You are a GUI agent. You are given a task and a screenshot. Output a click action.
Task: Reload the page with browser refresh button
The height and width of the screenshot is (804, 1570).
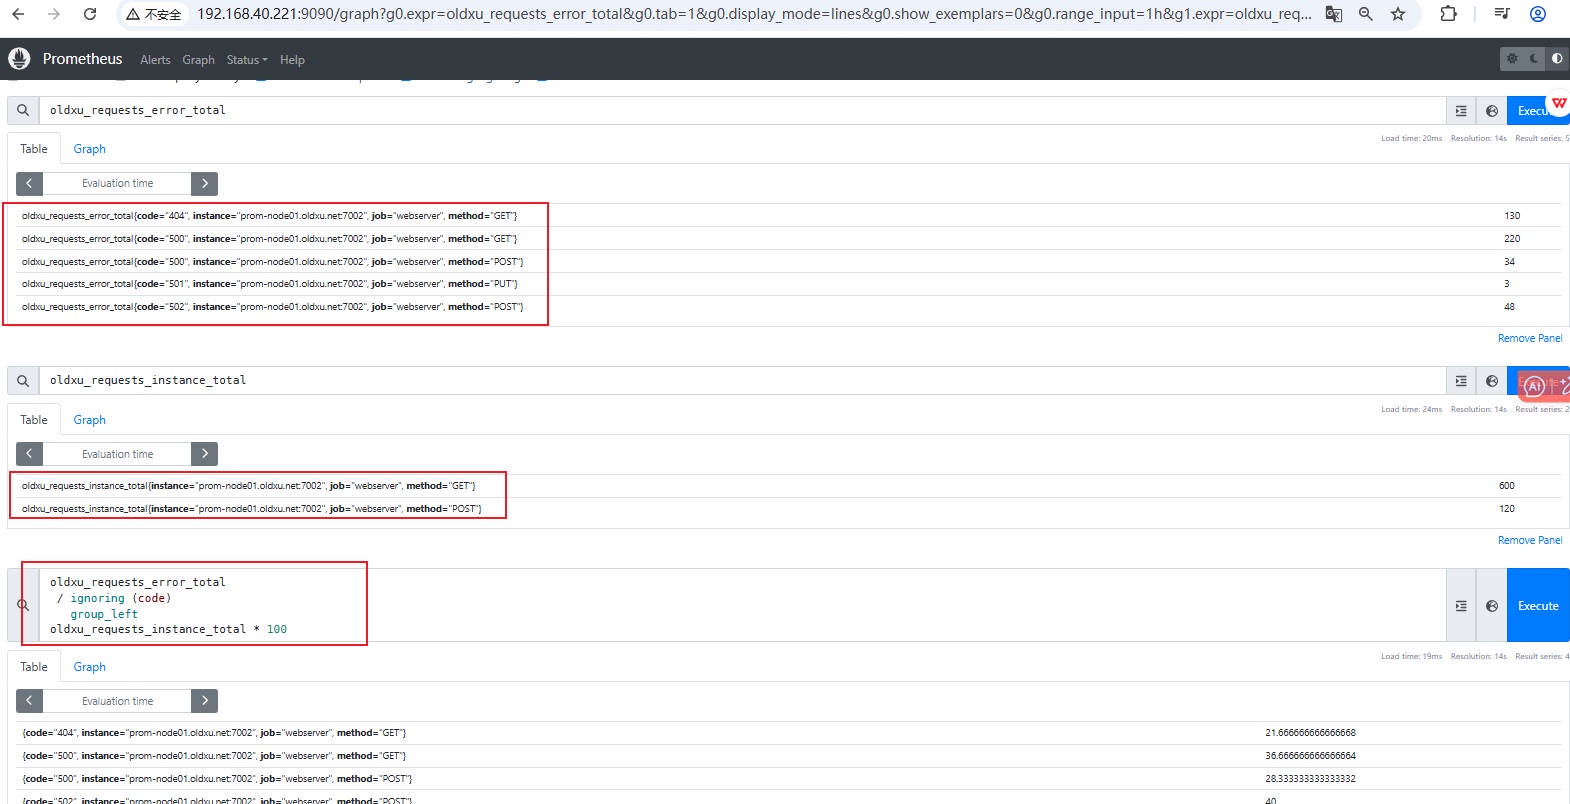pos(90,14)
